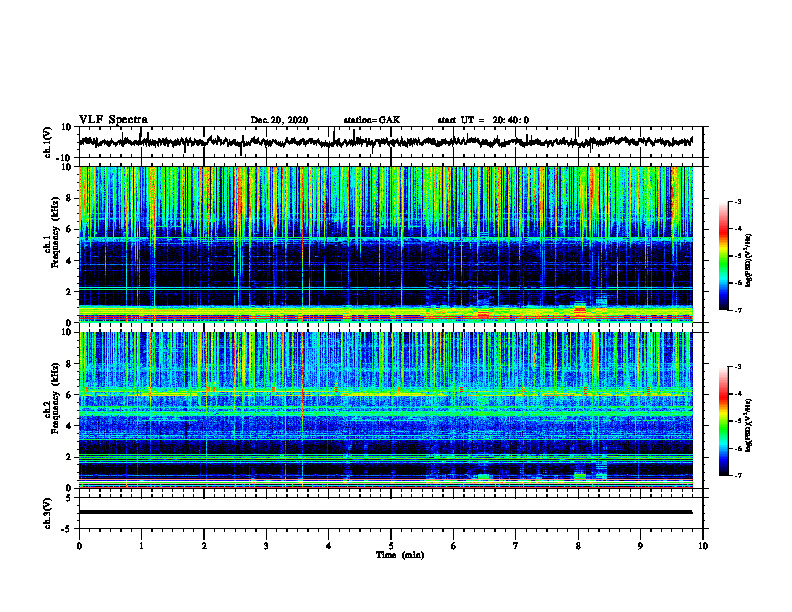This screenshot has height=612, width=792.
Task: Click the ch.1(V) waveform trace
Action: (385, 142)
